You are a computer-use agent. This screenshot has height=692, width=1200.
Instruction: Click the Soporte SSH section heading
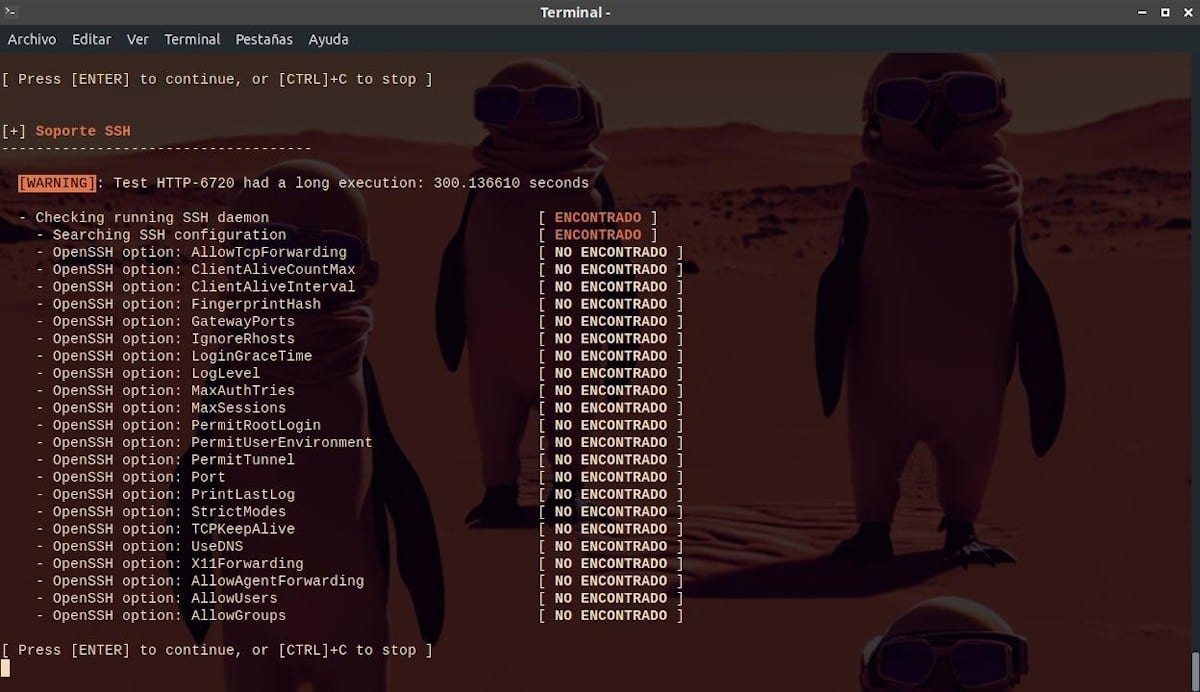click(83, 131)
